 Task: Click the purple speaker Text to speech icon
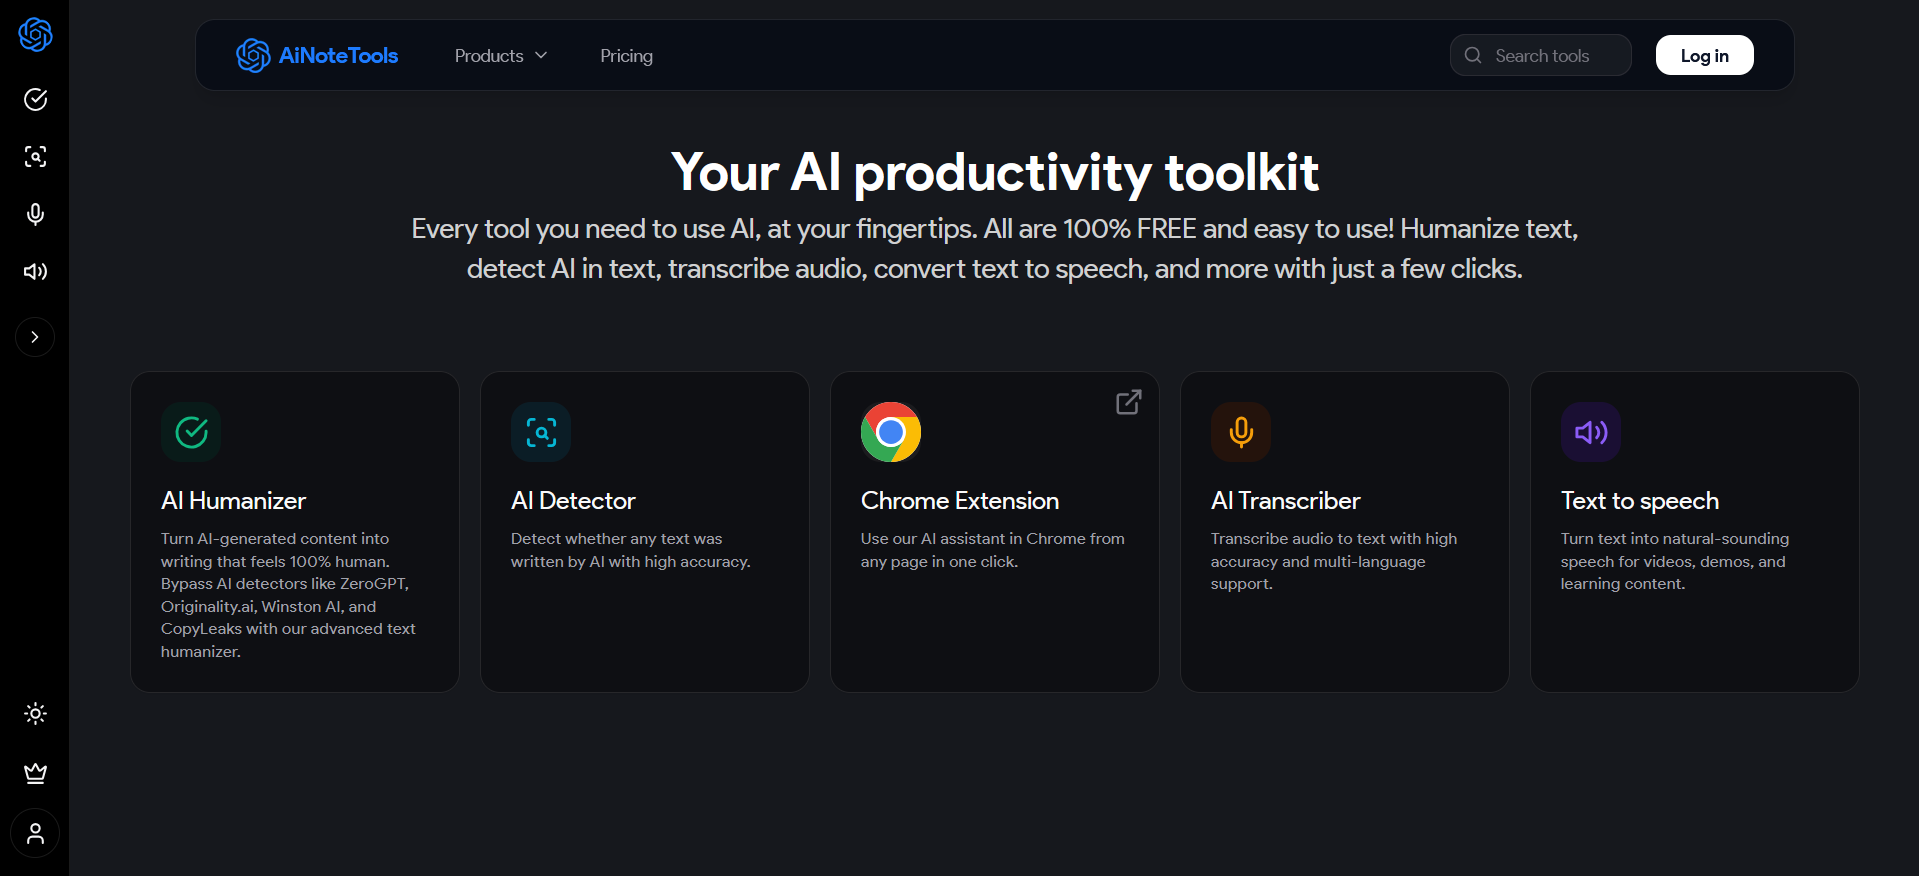coord(1591,432)
